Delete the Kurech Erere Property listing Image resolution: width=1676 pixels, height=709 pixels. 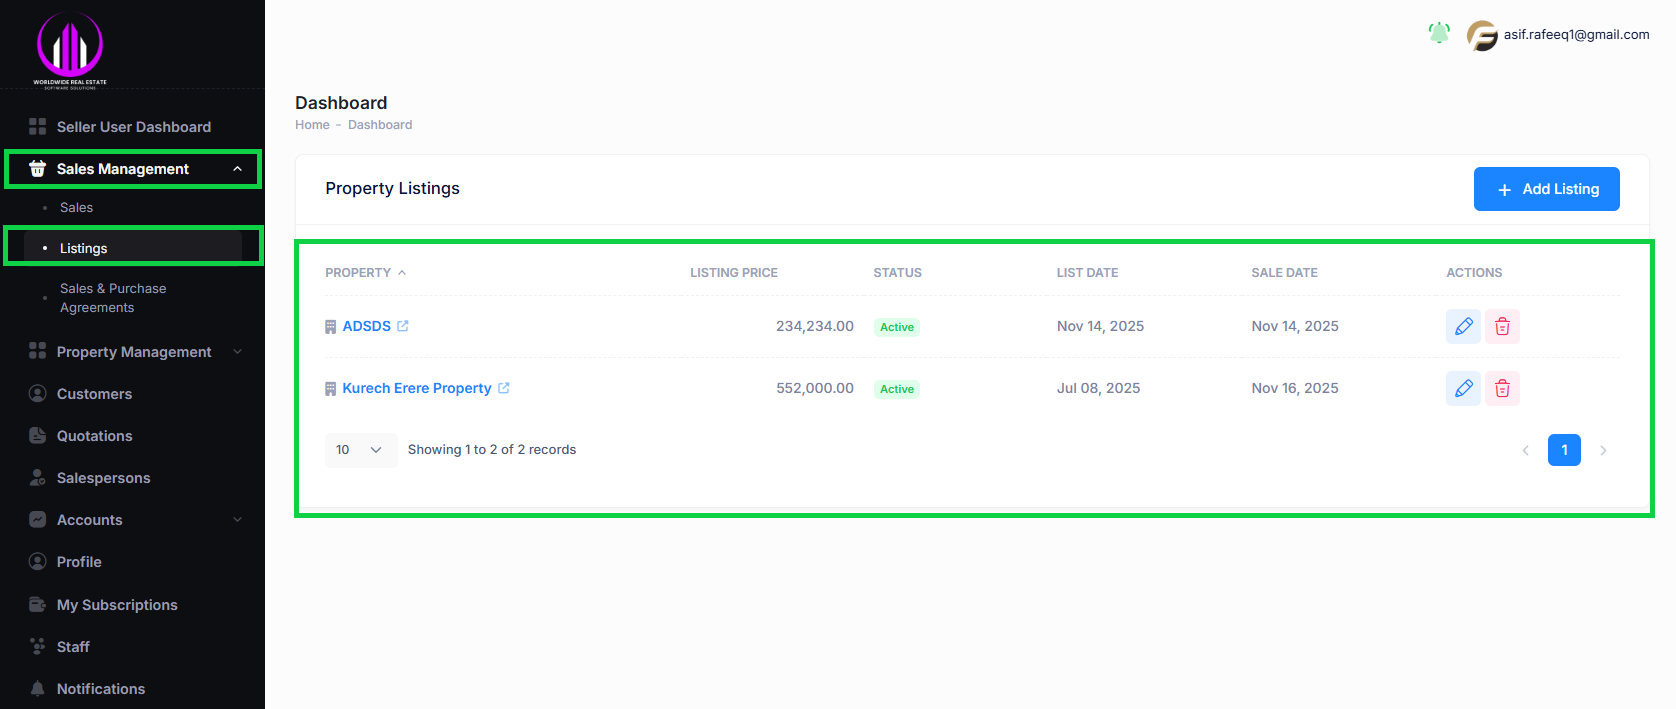[1502, 388]
